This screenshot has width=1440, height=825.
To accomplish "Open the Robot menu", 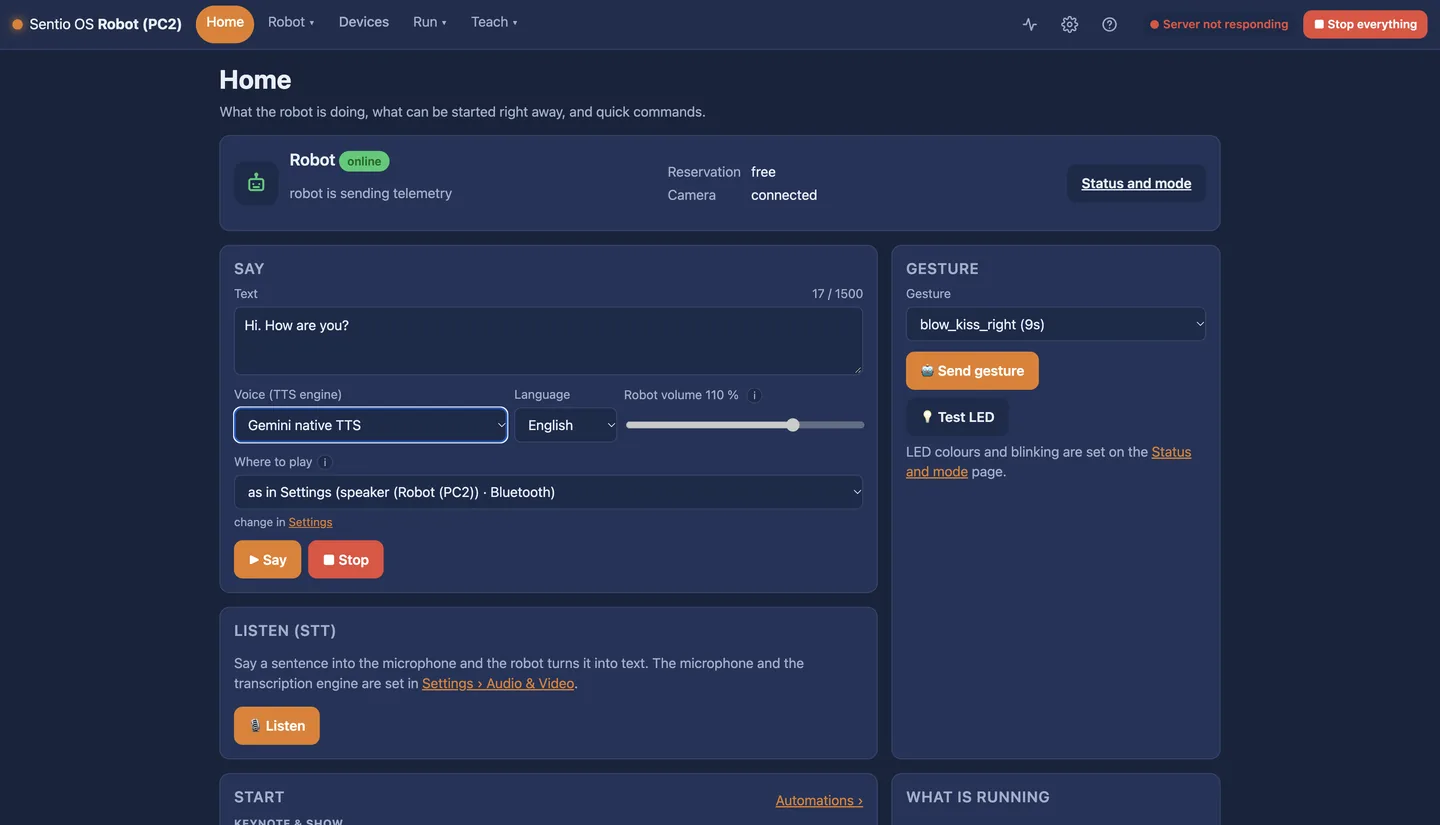I will point(291,22).
